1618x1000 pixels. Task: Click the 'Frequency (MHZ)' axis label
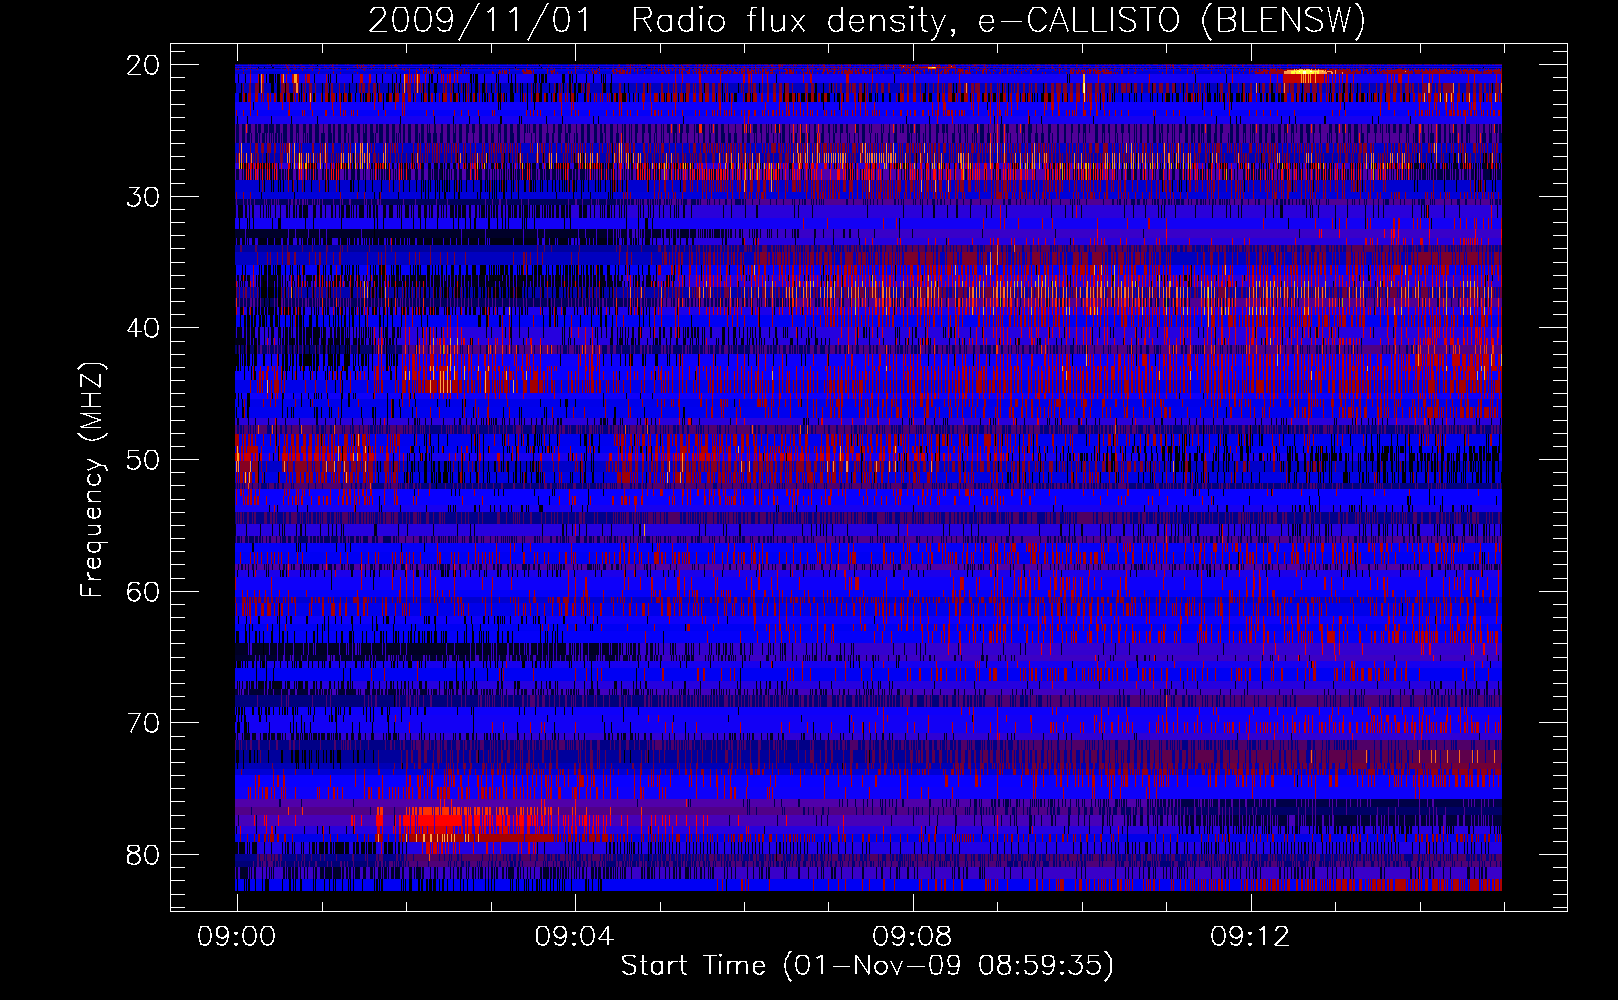[92, 481]
